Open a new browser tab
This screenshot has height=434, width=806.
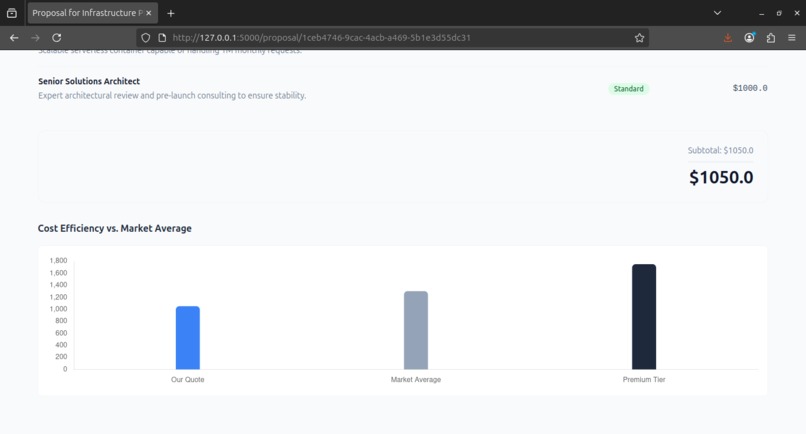[171, 13]
